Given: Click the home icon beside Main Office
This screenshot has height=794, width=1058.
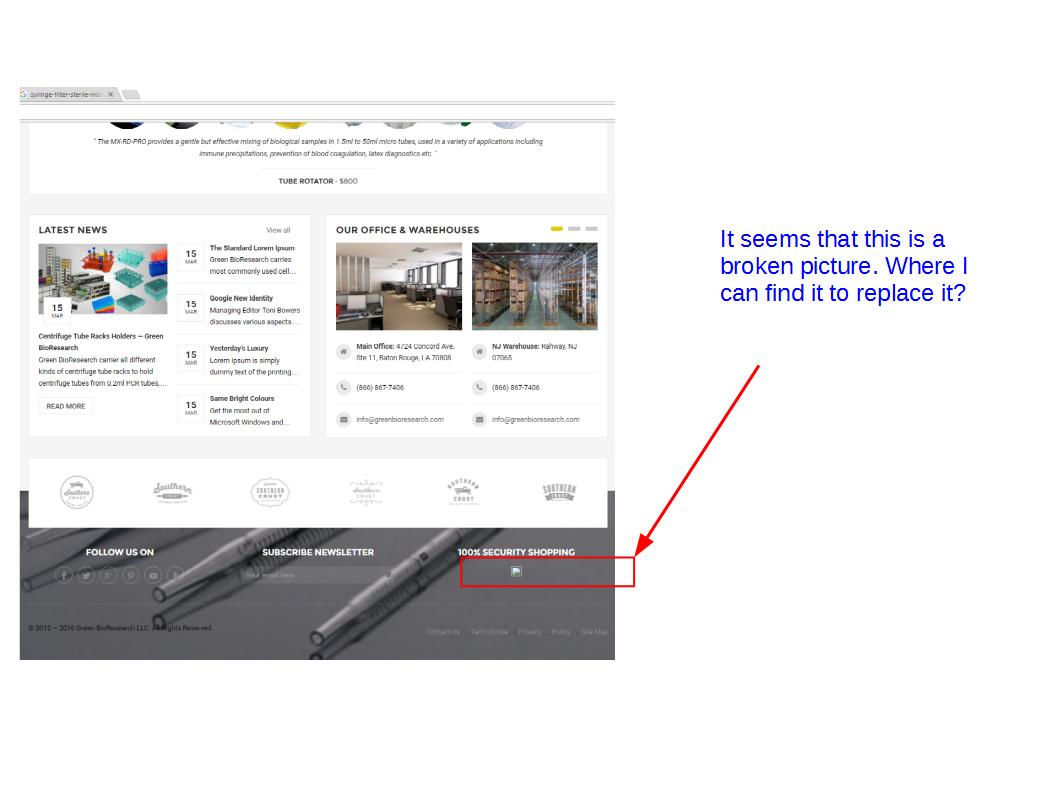Looking at the screenshot, I should 343,352.
